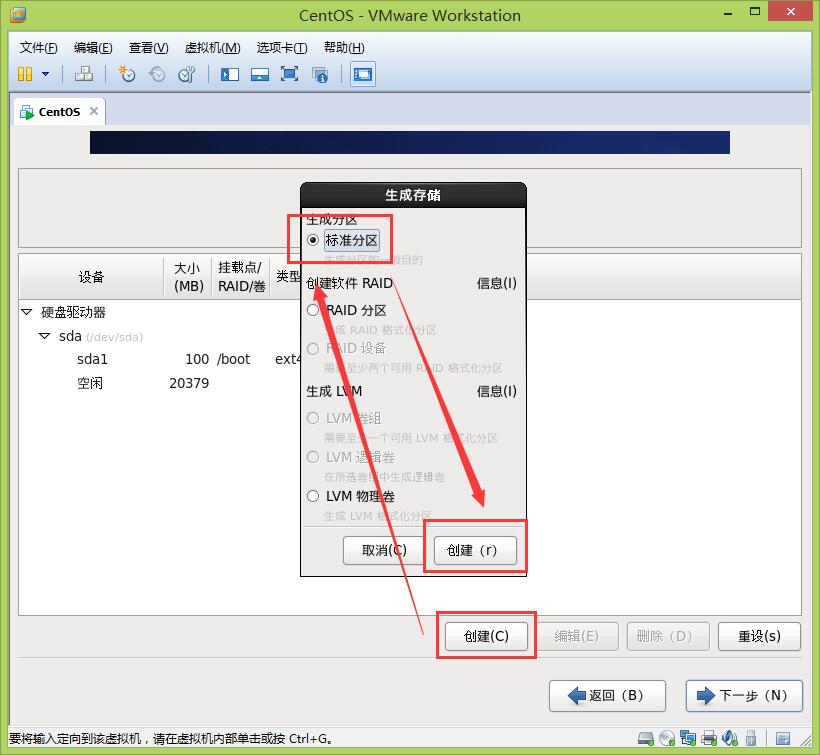The image size is (820, 755).
Task: Open the power options dropdown arrow
Action: tap(45, 74)
